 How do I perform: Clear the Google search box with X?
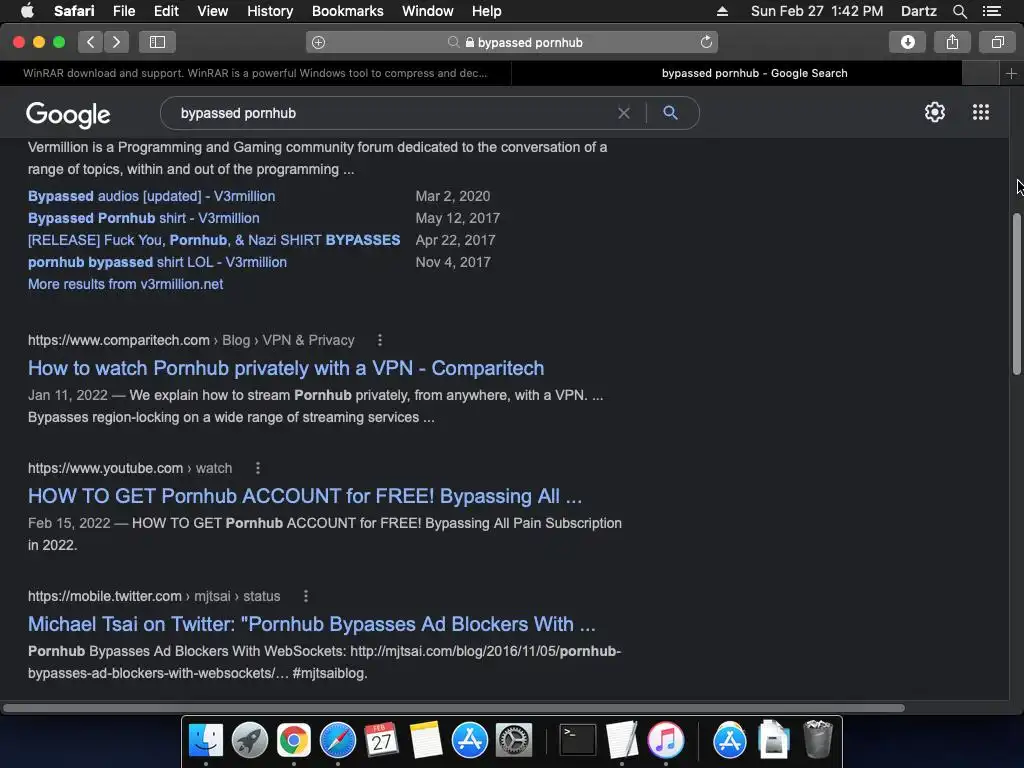pyautogui.click(x=624, y=113)
